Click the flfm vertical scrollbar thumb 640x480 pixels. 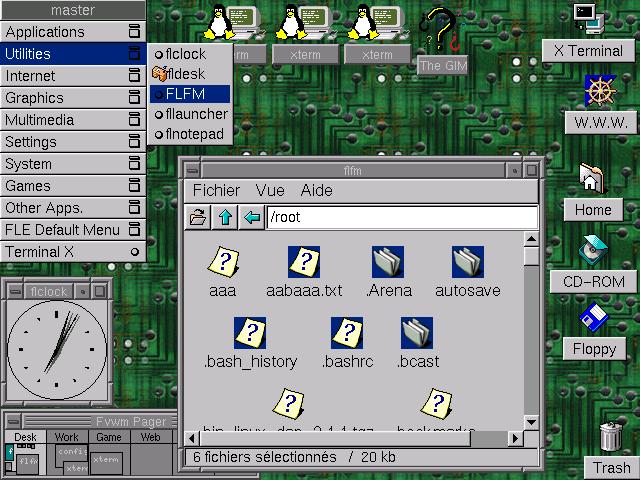click(531, 256)
